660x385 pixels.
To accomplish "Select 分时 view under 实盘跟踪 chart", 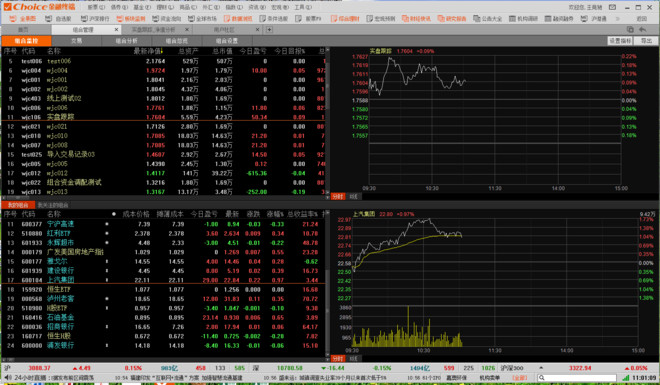I will coord(338,196).
